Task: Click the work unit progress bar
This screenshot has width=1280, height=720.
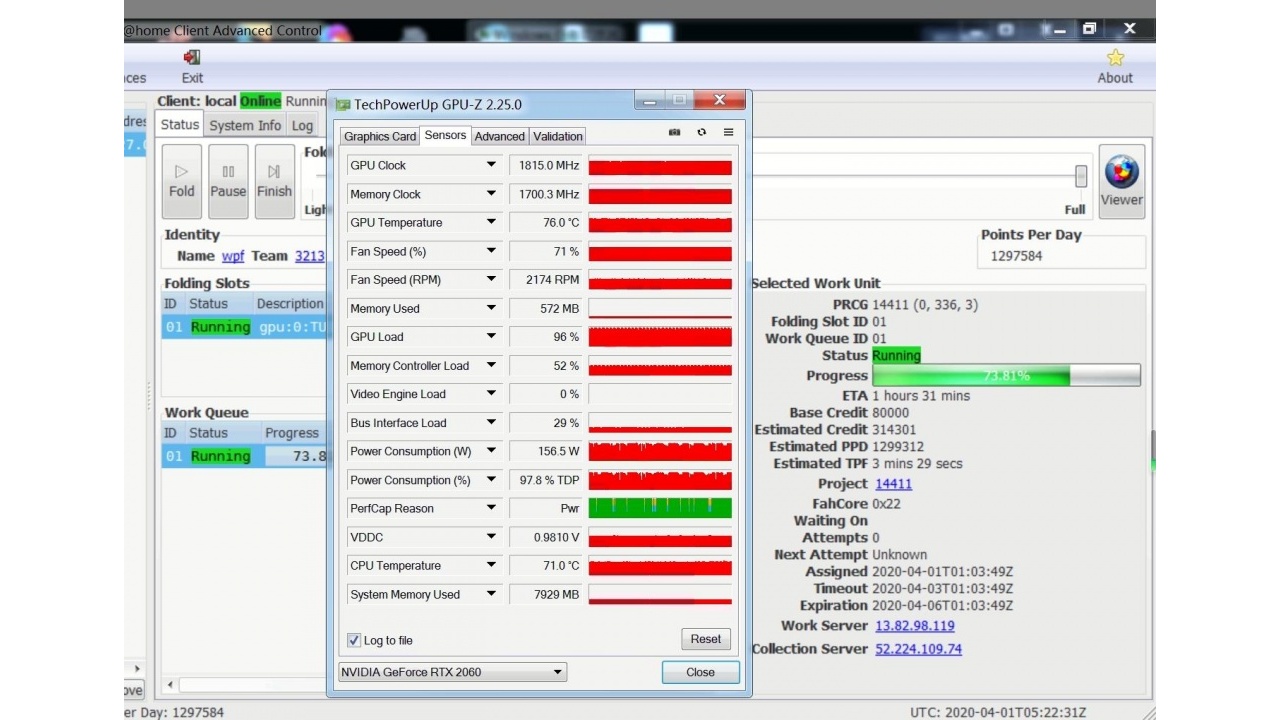Action: [x=1006, y=376]
